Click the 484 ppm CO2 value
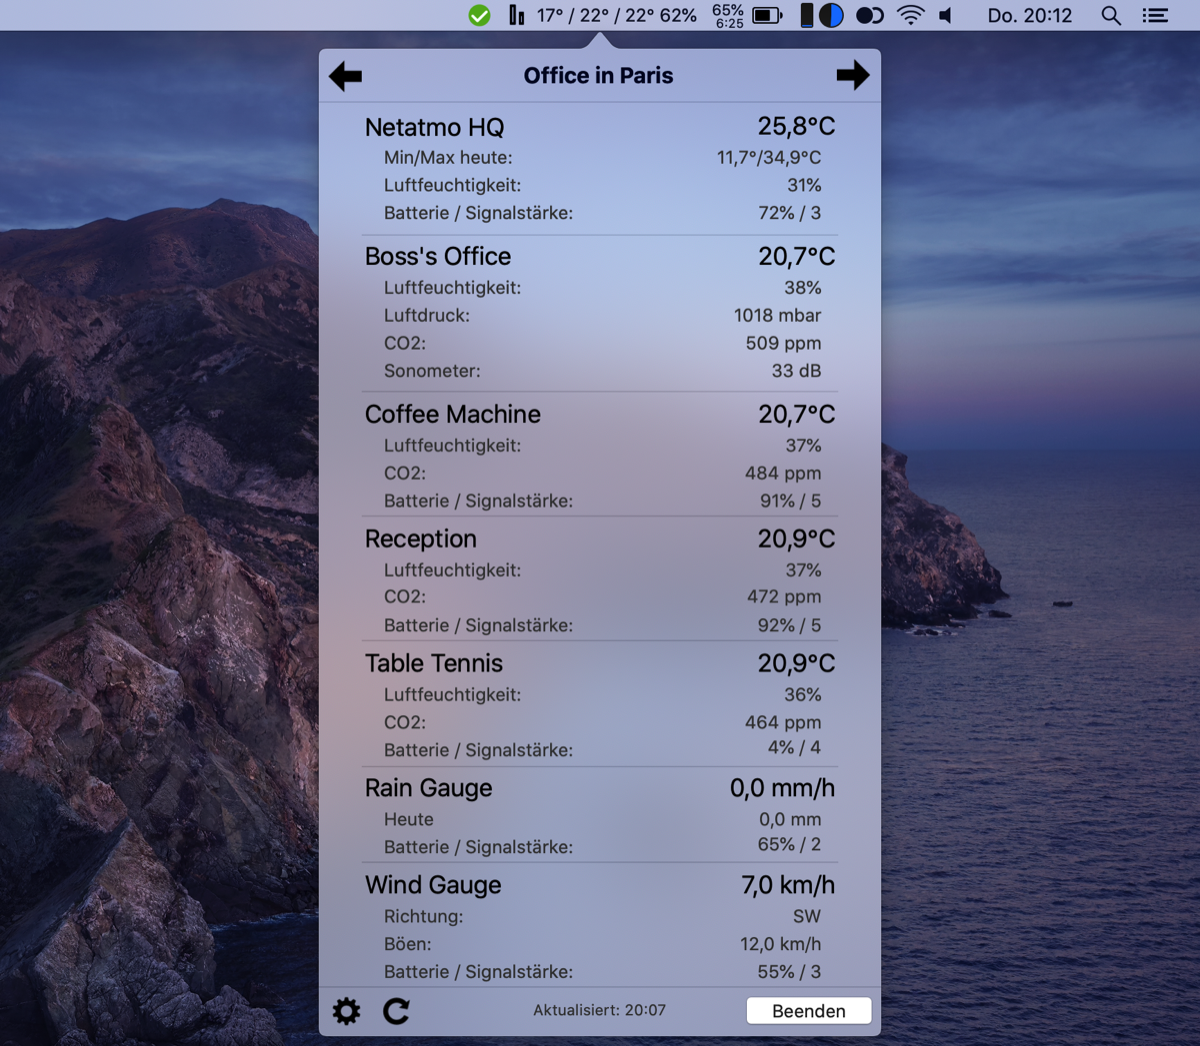Screen dimensions: 1200x1046 783,473
